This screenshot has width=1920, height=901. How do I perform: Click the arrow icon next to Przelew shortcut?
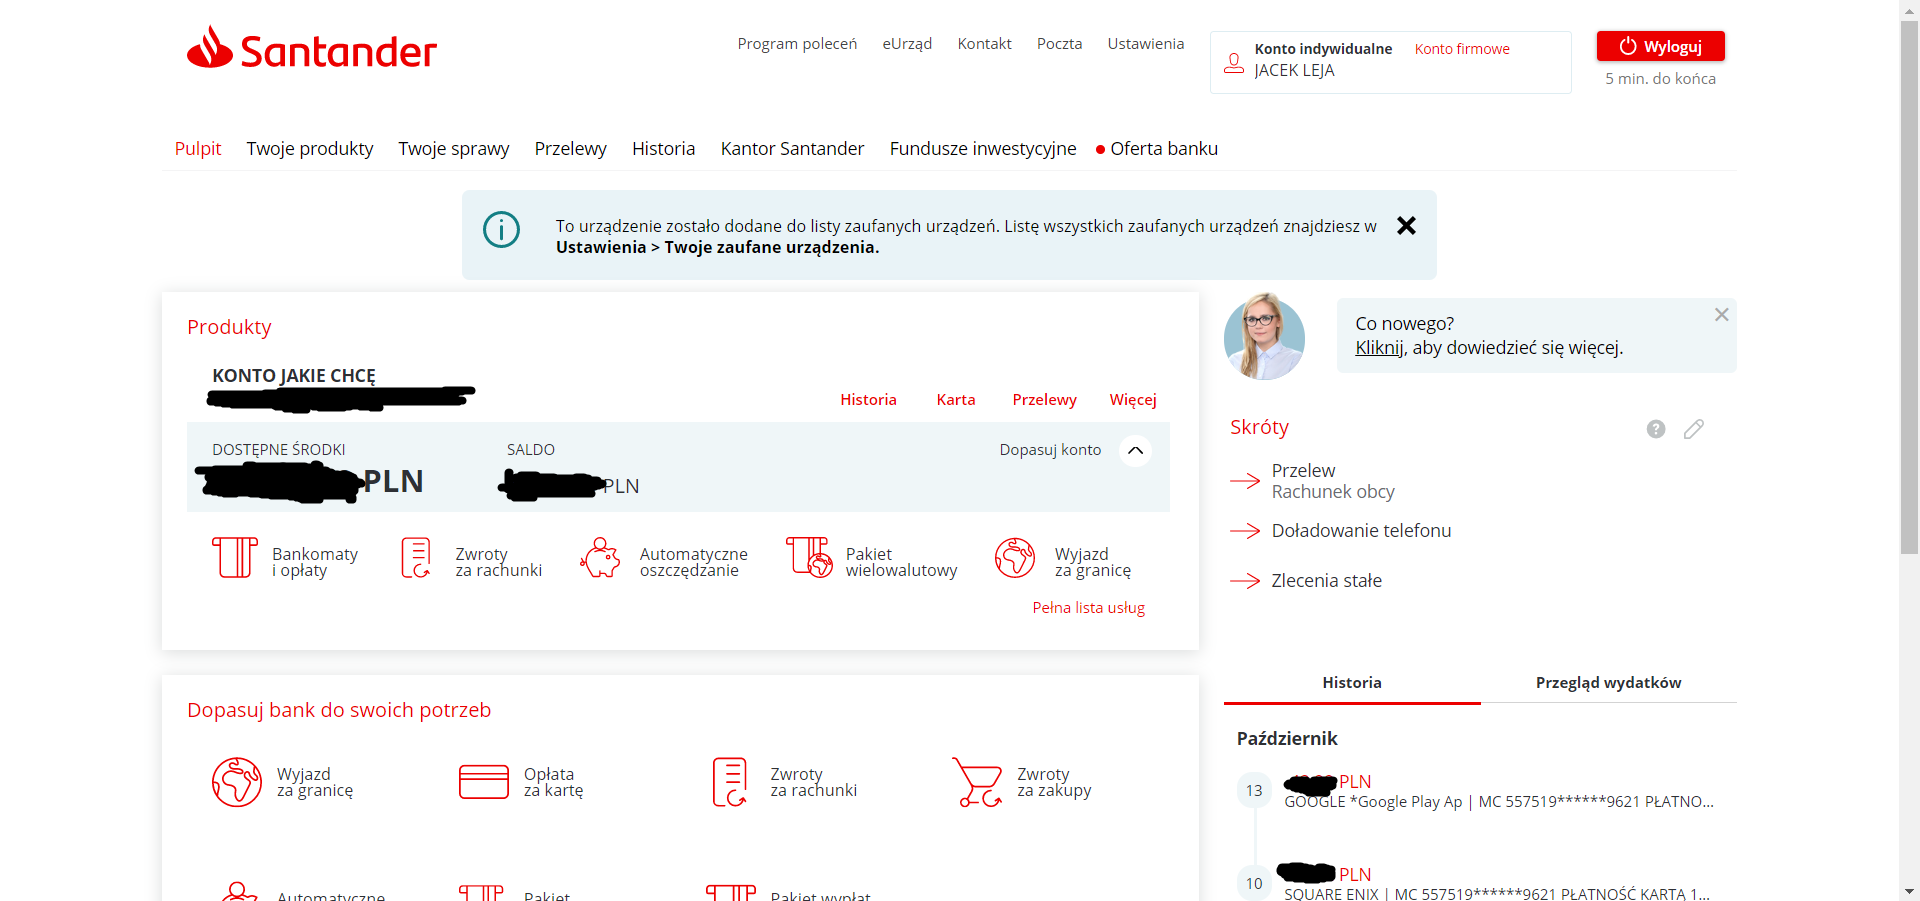[x=1245, y=481]
